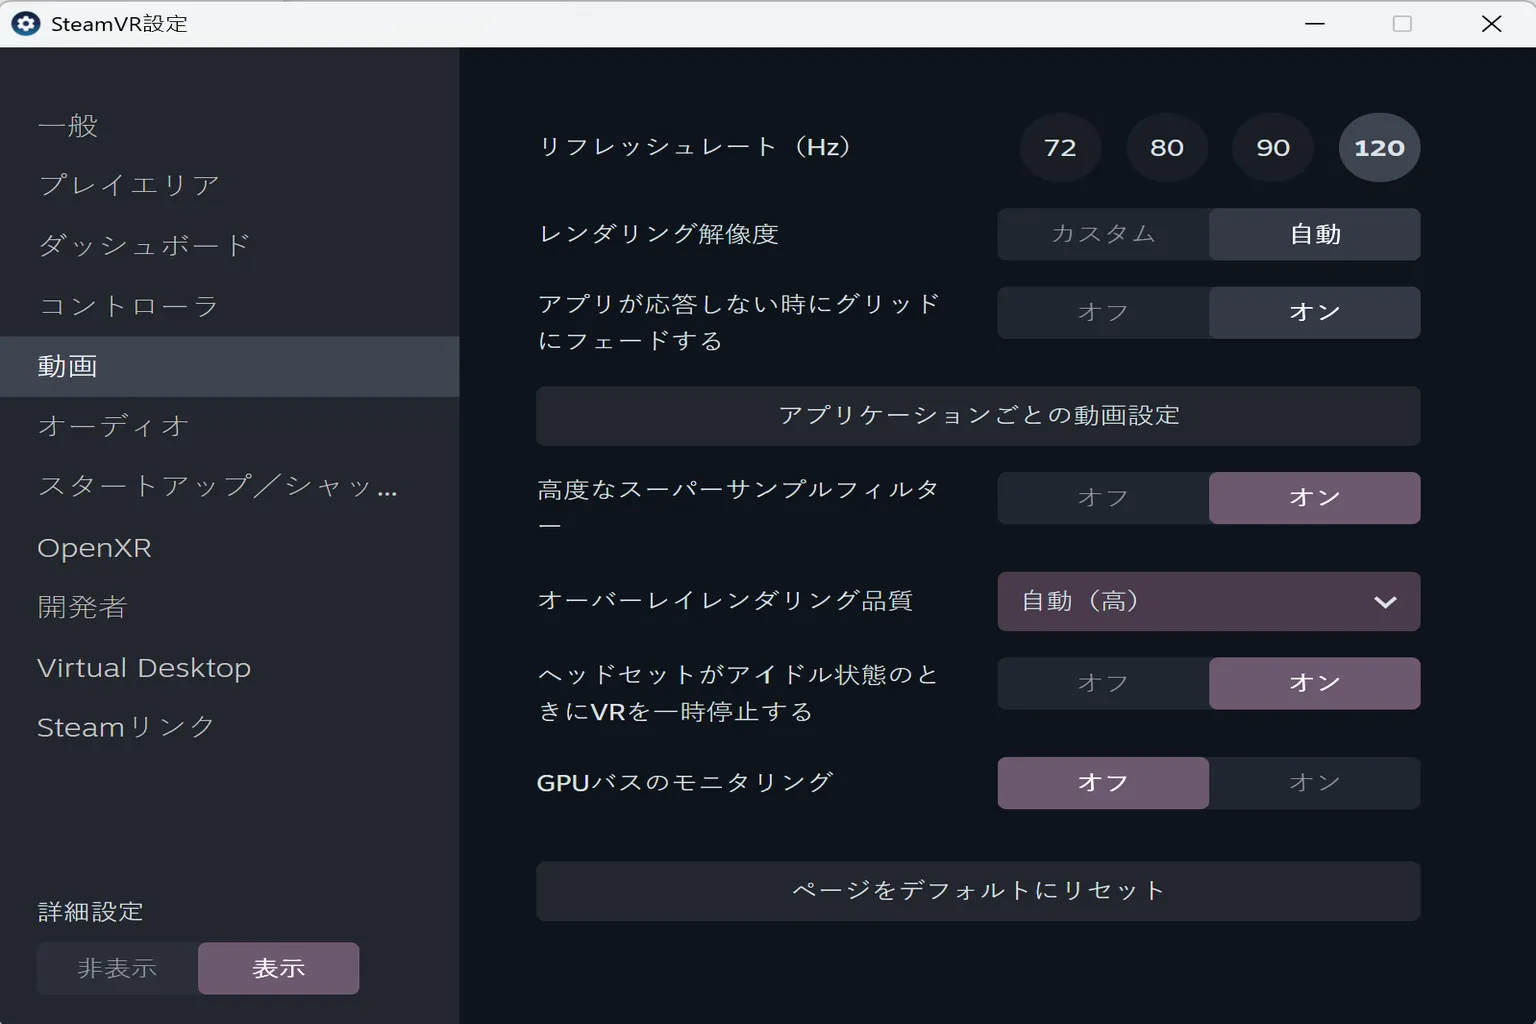
Task: Enable GPU bus monitoring
Action: [1314, 783]
